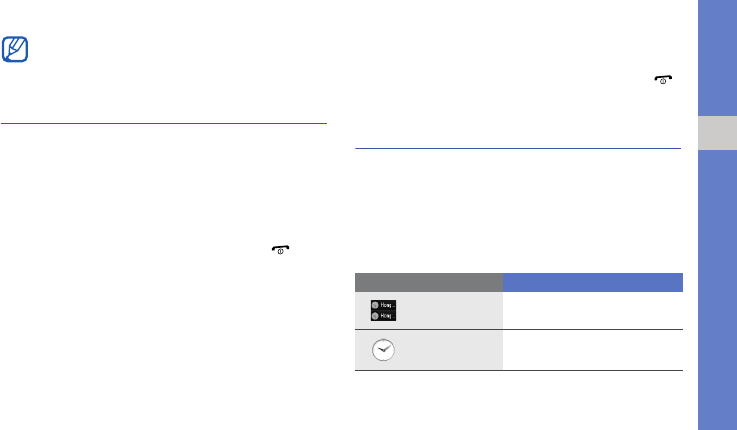Click the bottom entry of dual clock widget
Screen dimensions: 737x430
point(383,315)
